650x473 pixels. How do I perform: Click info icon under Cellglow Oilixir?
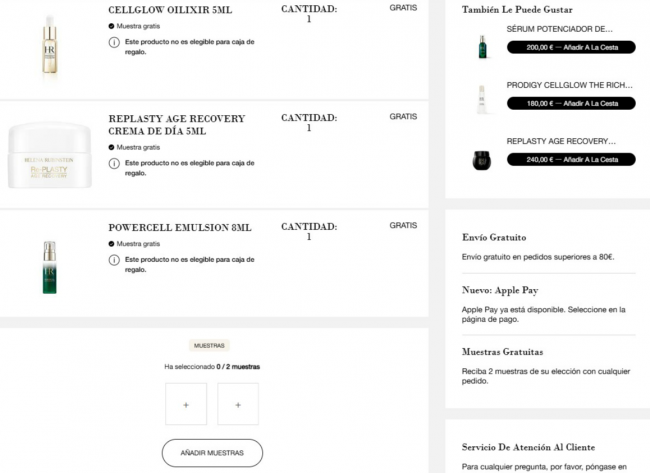[x=114, y=42]
